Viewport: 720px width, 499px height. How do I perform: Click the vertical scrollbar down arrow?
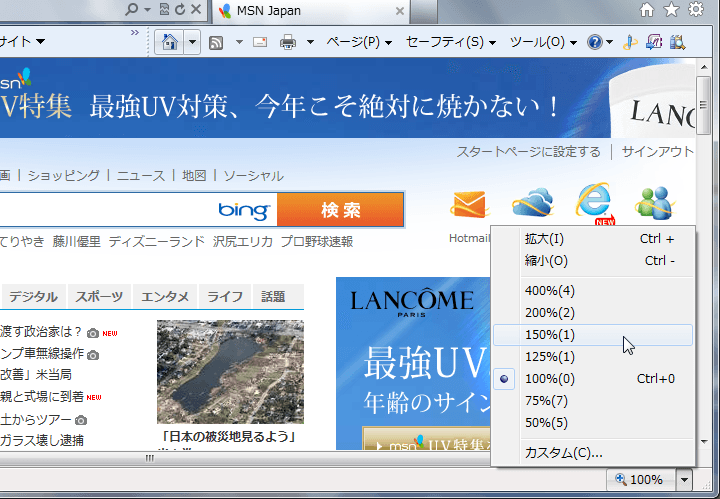coord(704,442)
